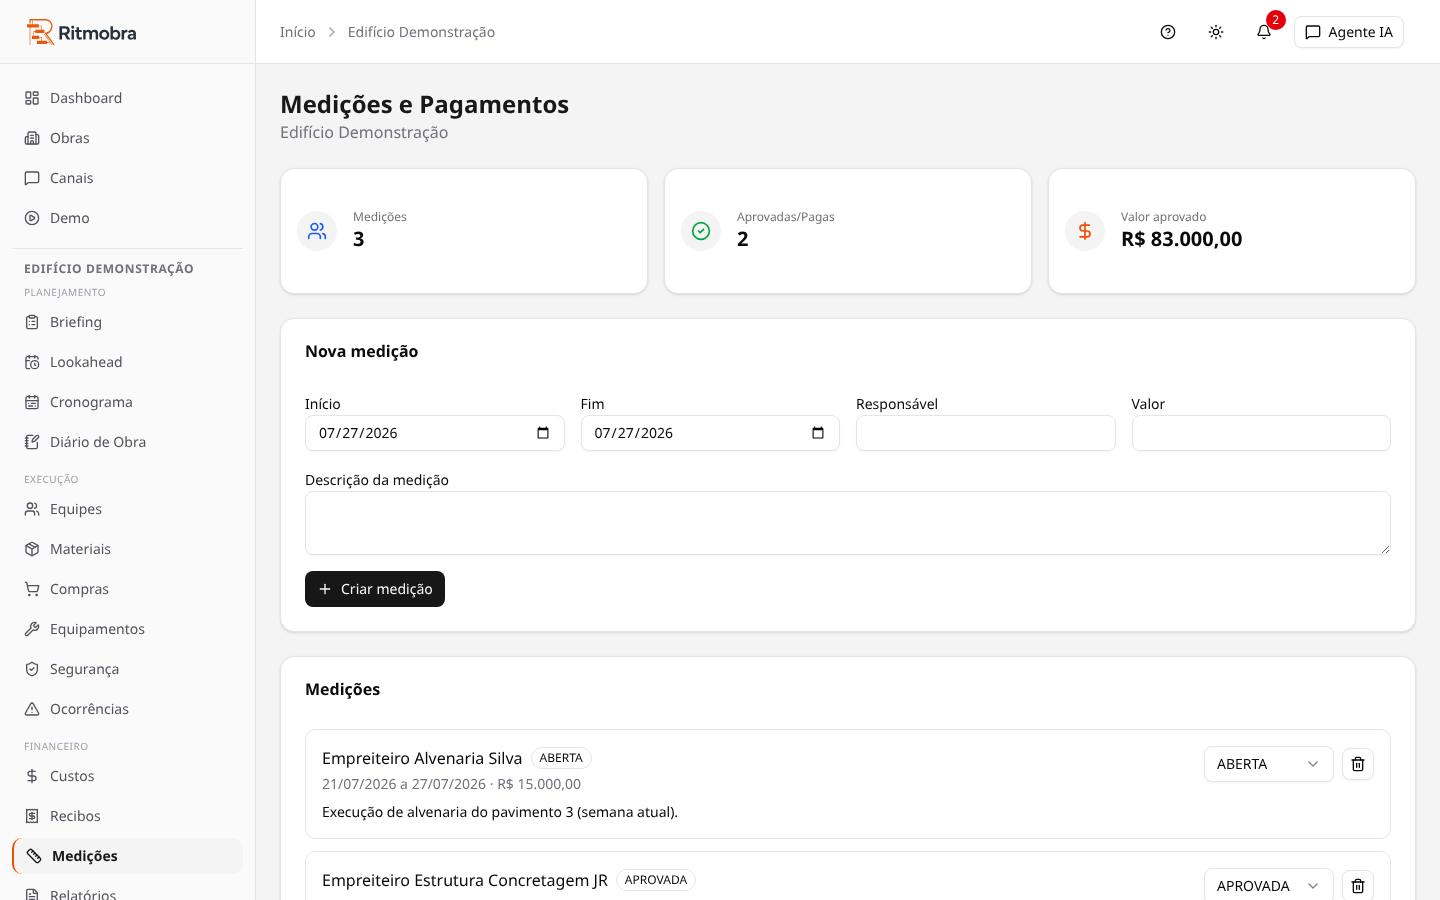Click the Descrição da medição text area

pos(848,523)
